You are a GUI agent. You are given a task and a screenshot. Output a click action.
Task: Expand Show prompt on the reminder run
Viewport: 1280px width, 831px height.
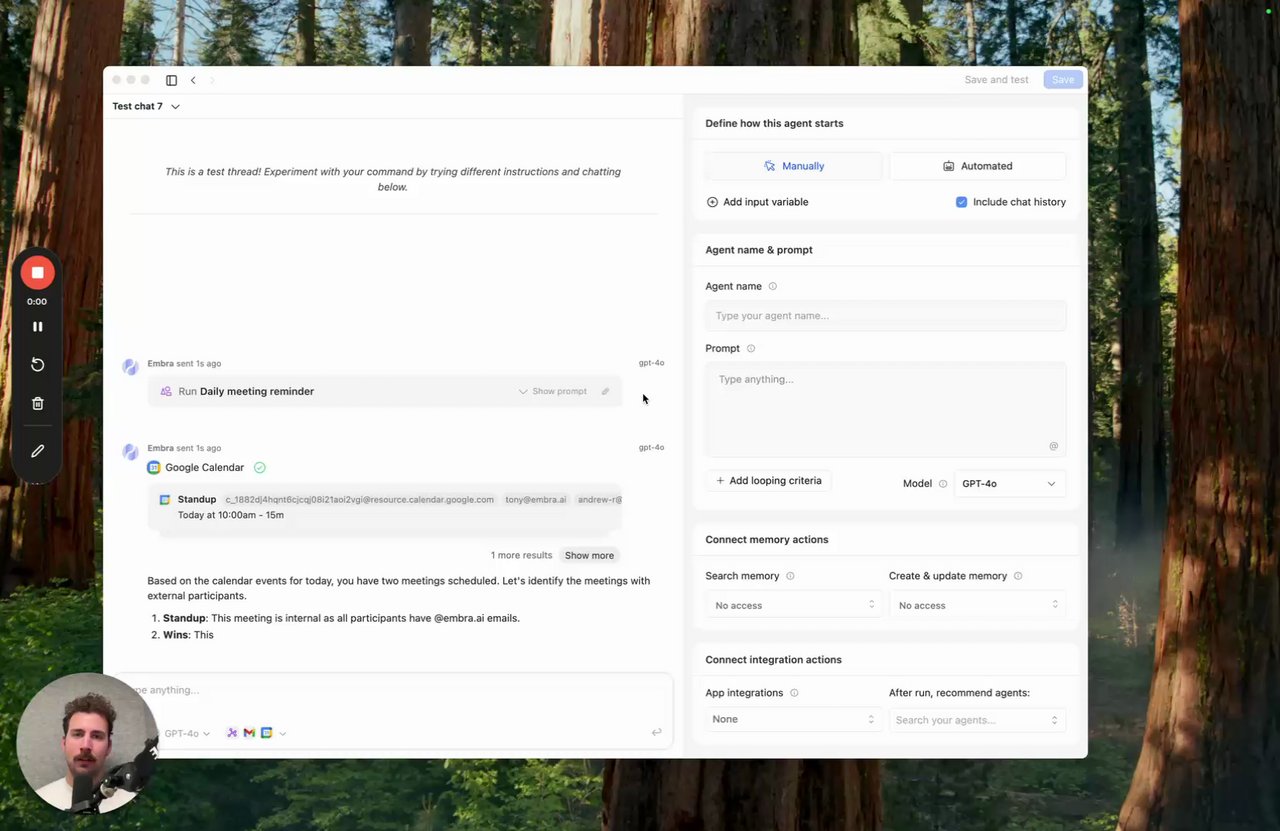point(552,391)
